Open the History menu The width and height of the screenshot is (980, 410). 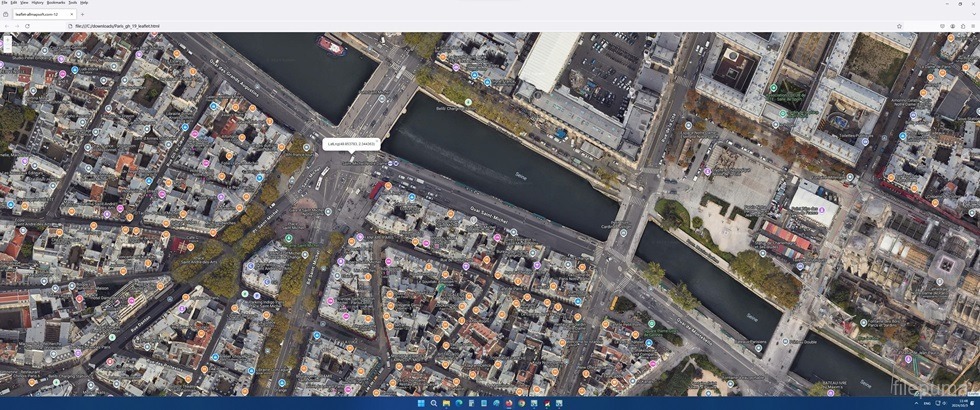pyautogui.click(x=38, y=3)
